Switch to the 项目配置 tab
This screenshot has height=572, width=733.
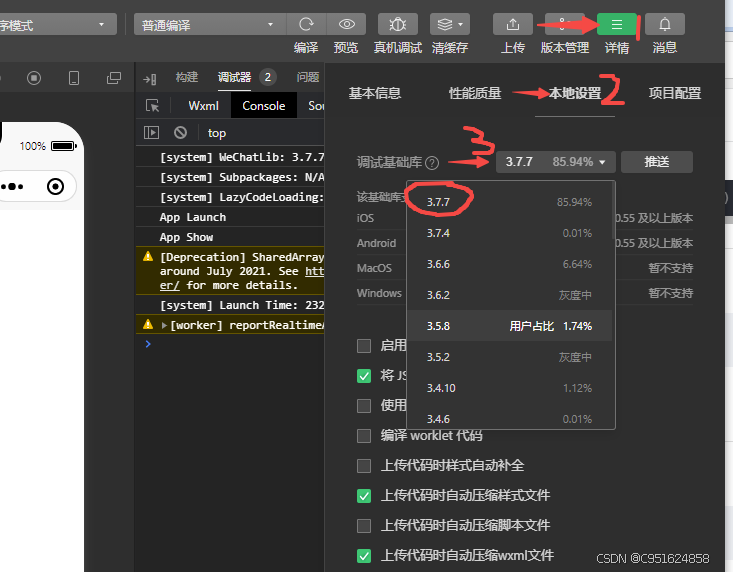675,93
